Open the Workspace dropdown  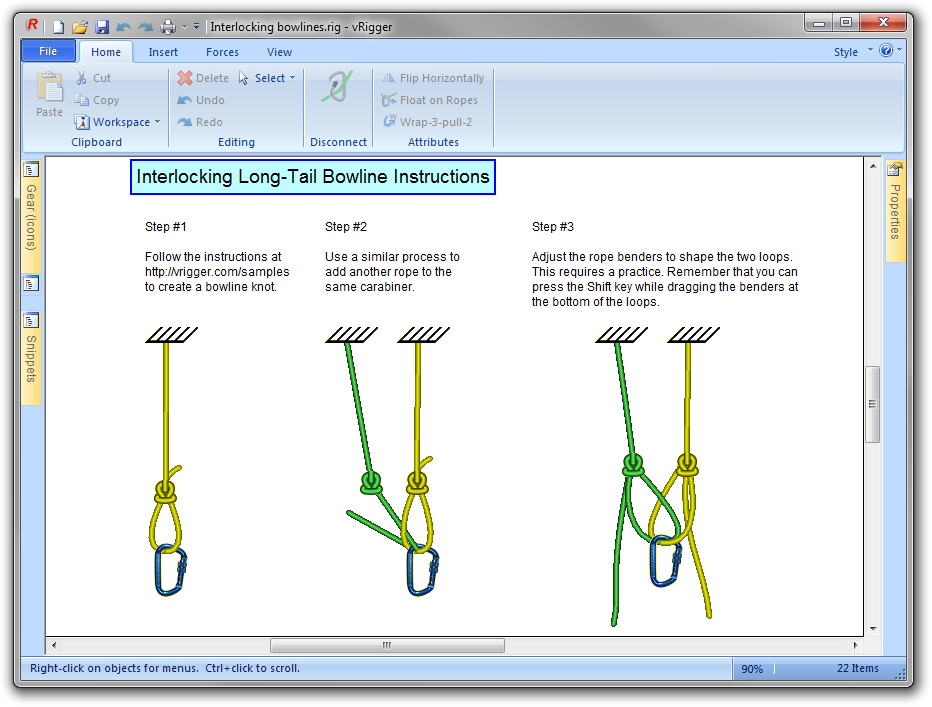[117, 122]
